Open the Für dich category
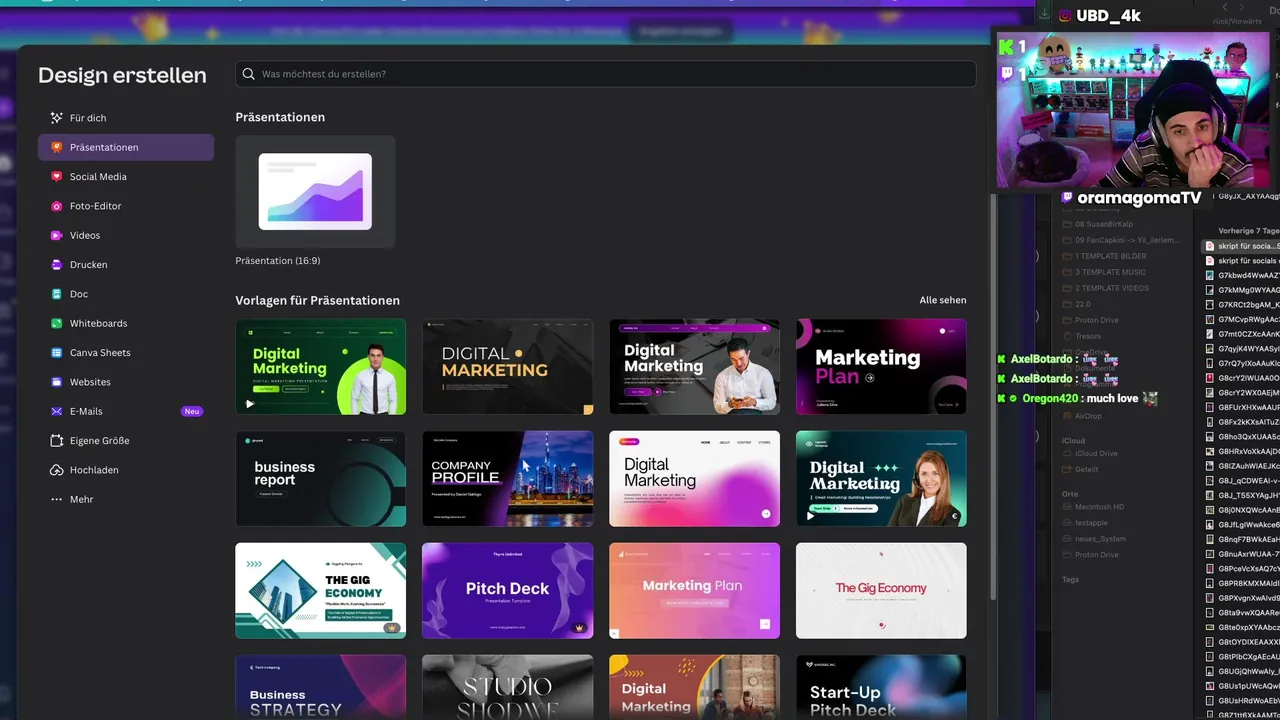This screenshot has width=1280, height=720. click(x=126, y=118)
